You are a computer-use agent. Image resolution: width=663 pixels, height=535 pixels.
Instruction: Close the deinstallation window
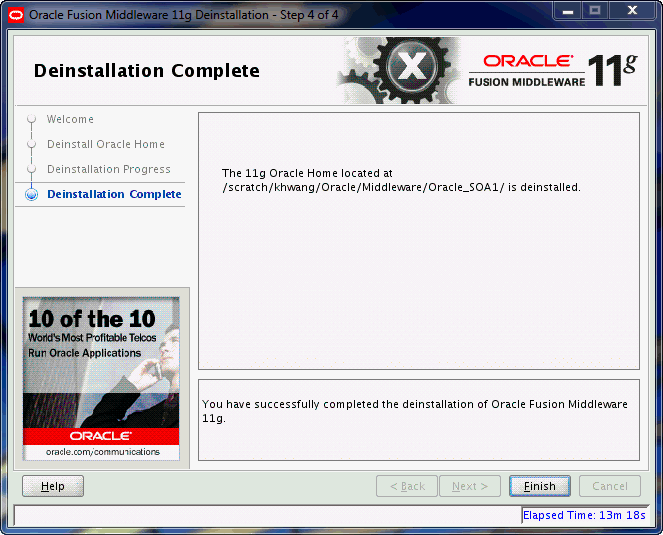pyautogui.click(x=632, y=11)
